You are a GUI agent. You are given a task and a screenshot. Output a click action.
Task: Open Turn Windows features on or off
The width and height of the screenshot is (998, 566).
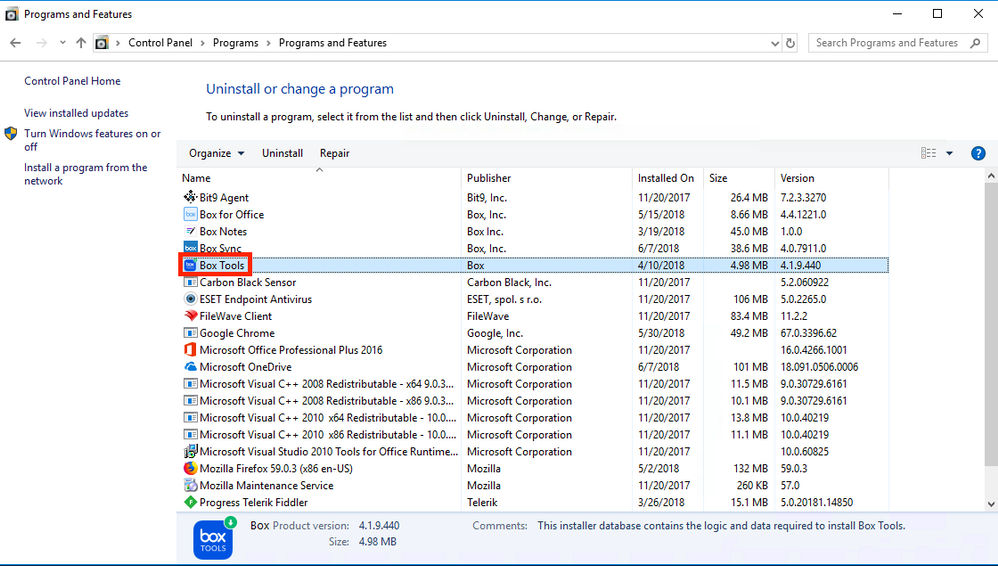pos(92,140)
